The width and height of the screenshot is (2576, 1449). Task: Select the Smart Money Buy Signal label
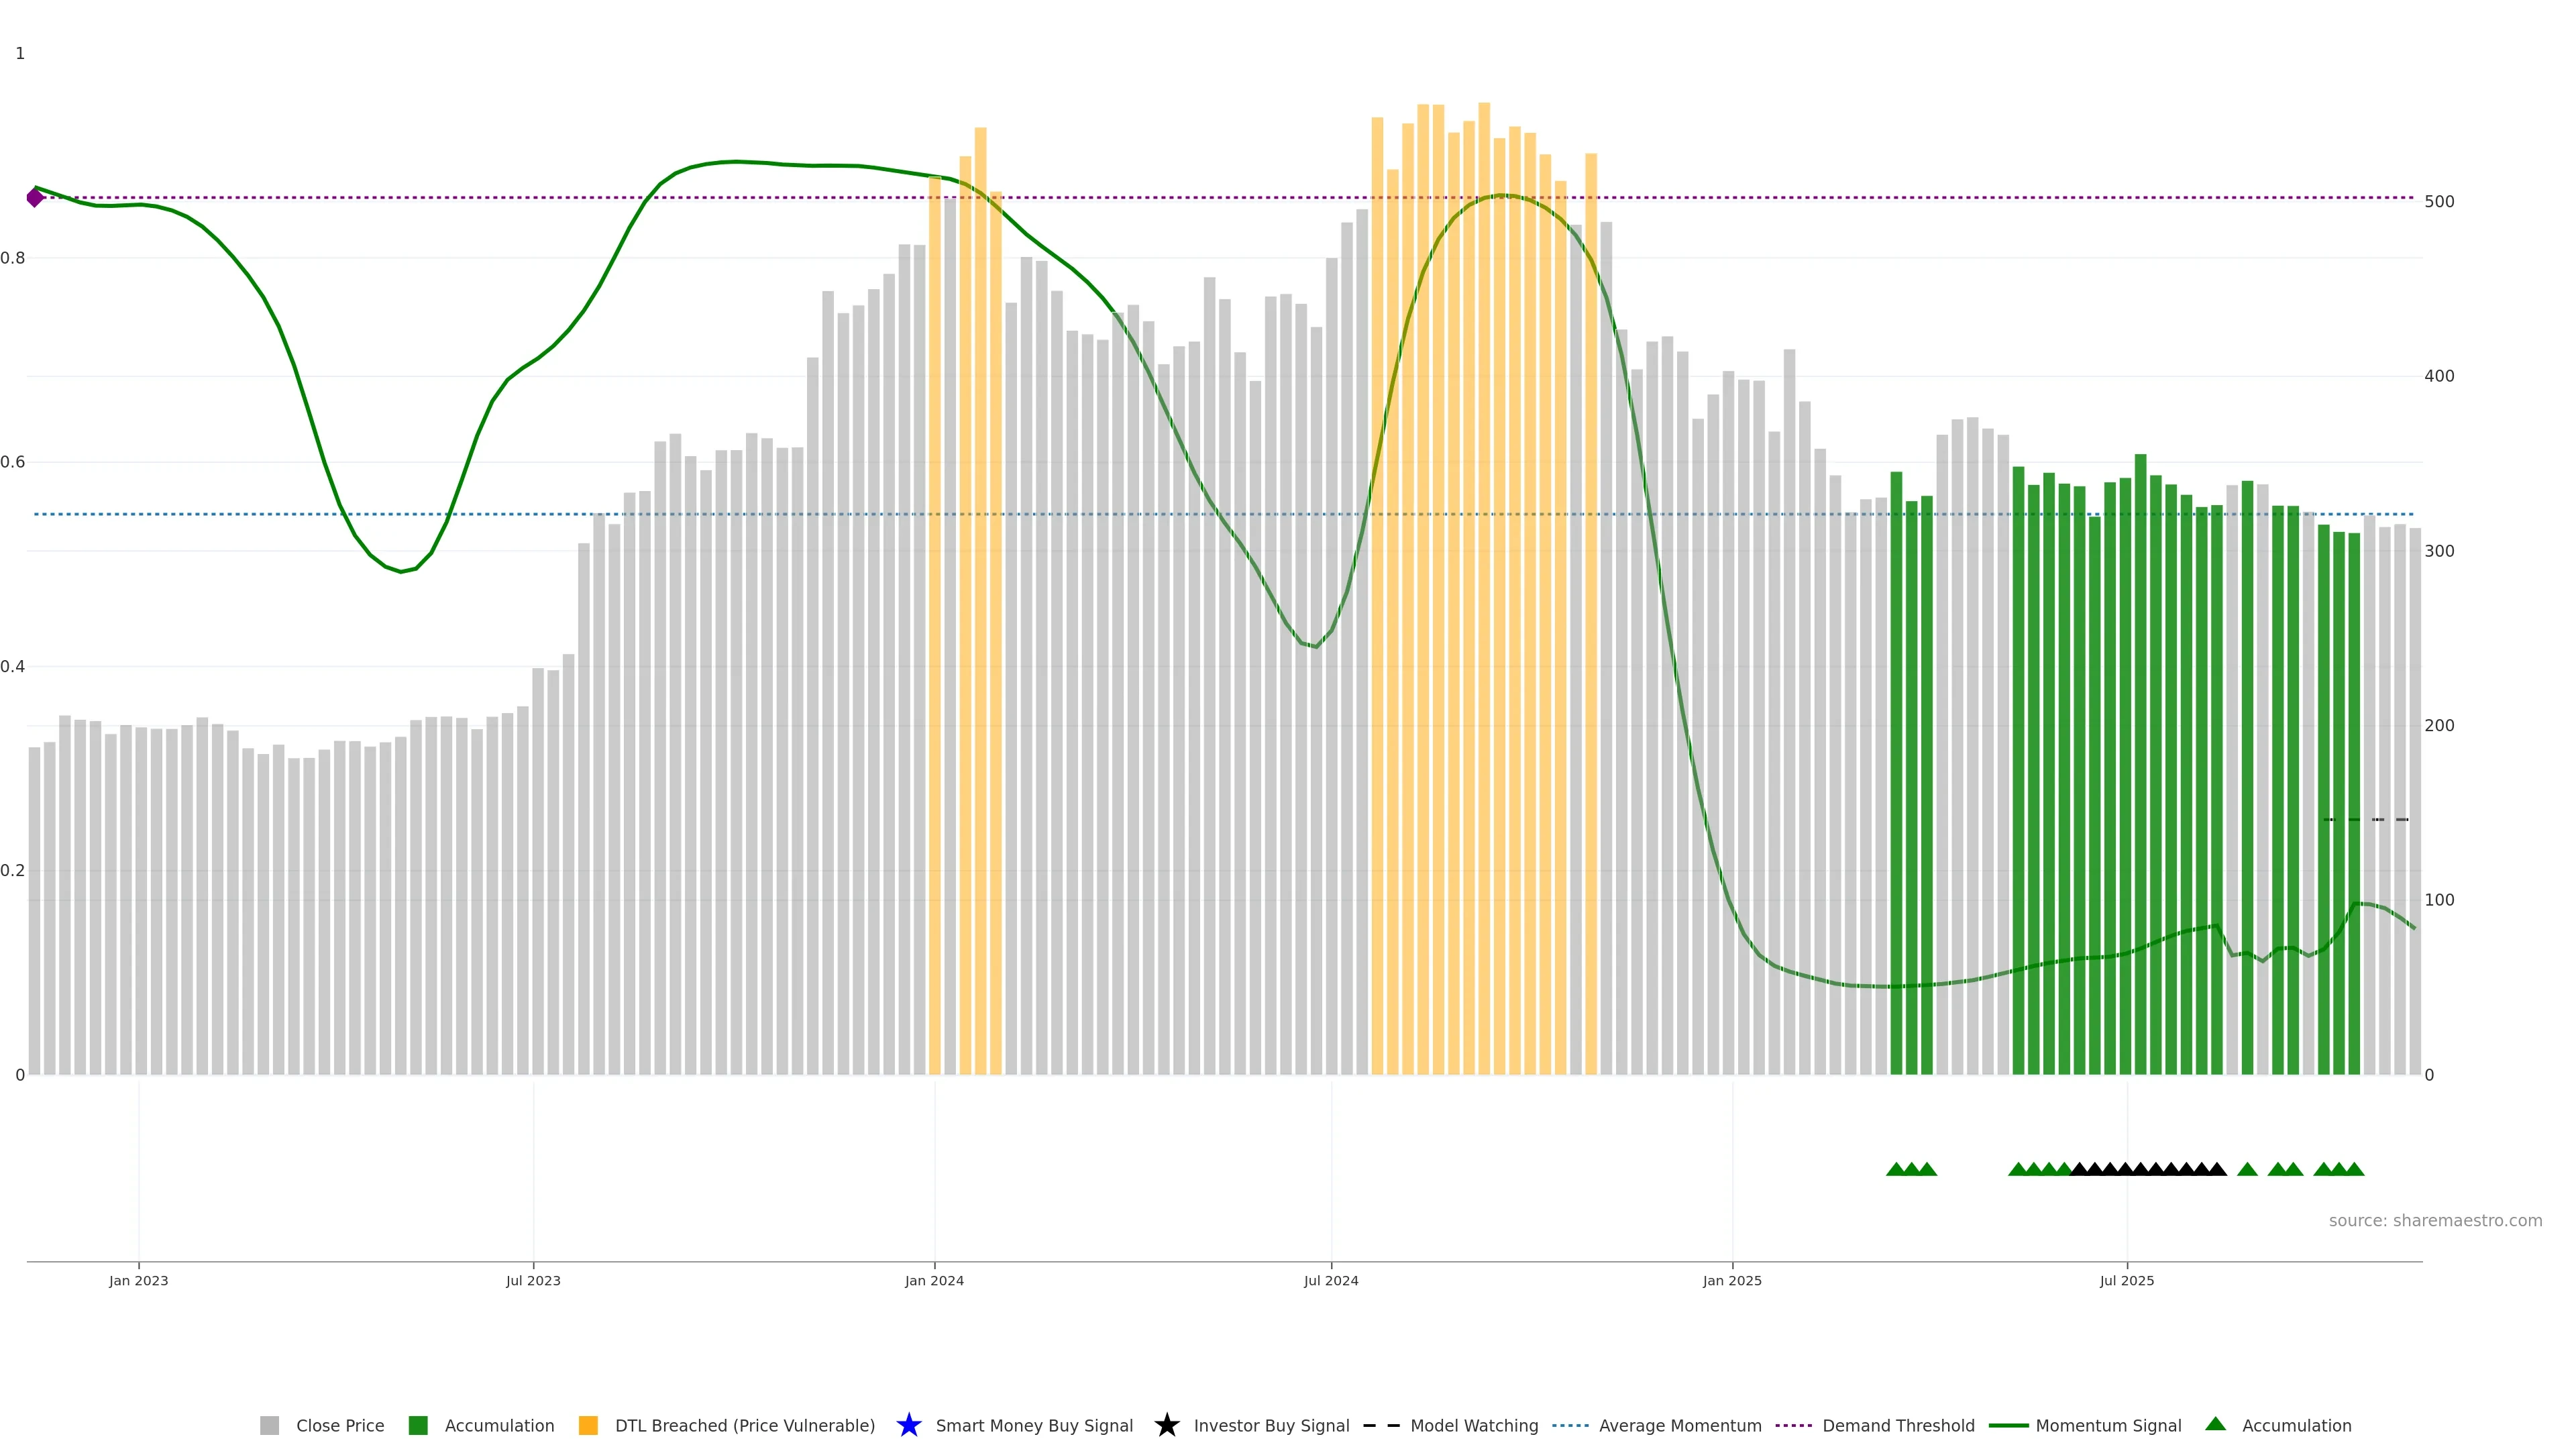(x=1034, y=1425)
